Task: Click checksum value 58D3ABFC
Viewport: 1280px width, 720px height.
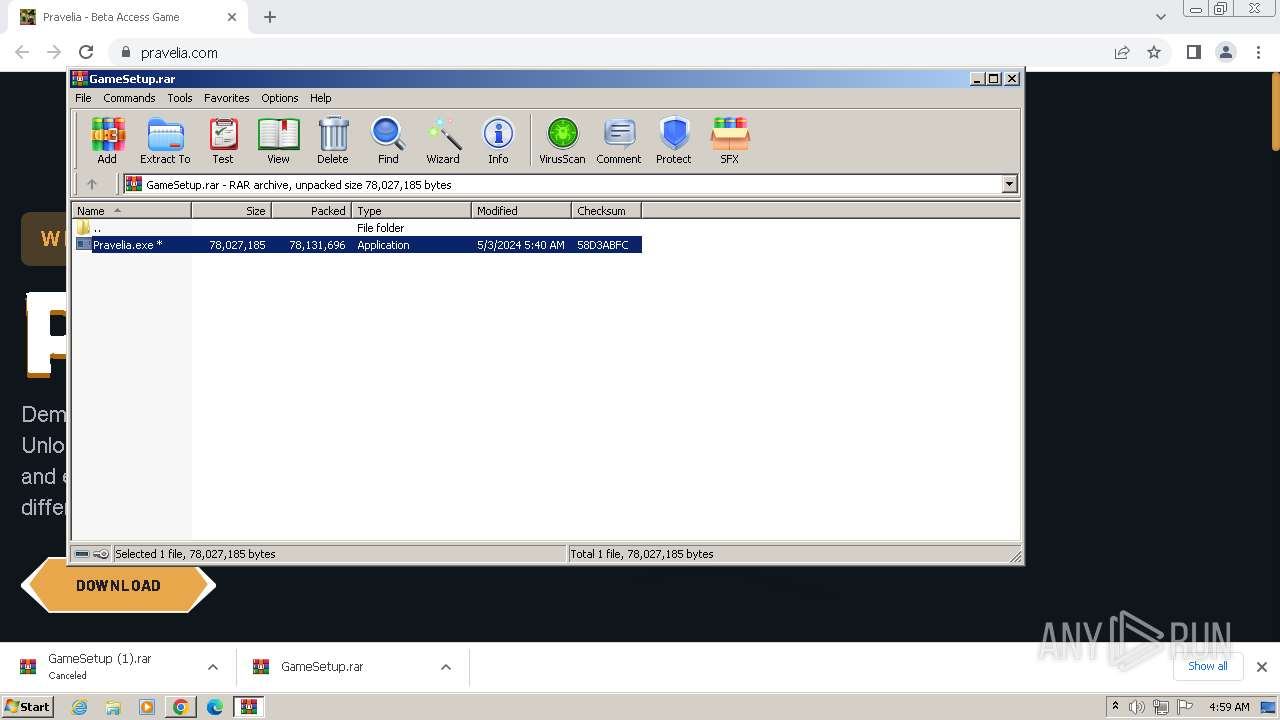Action: 603,245
